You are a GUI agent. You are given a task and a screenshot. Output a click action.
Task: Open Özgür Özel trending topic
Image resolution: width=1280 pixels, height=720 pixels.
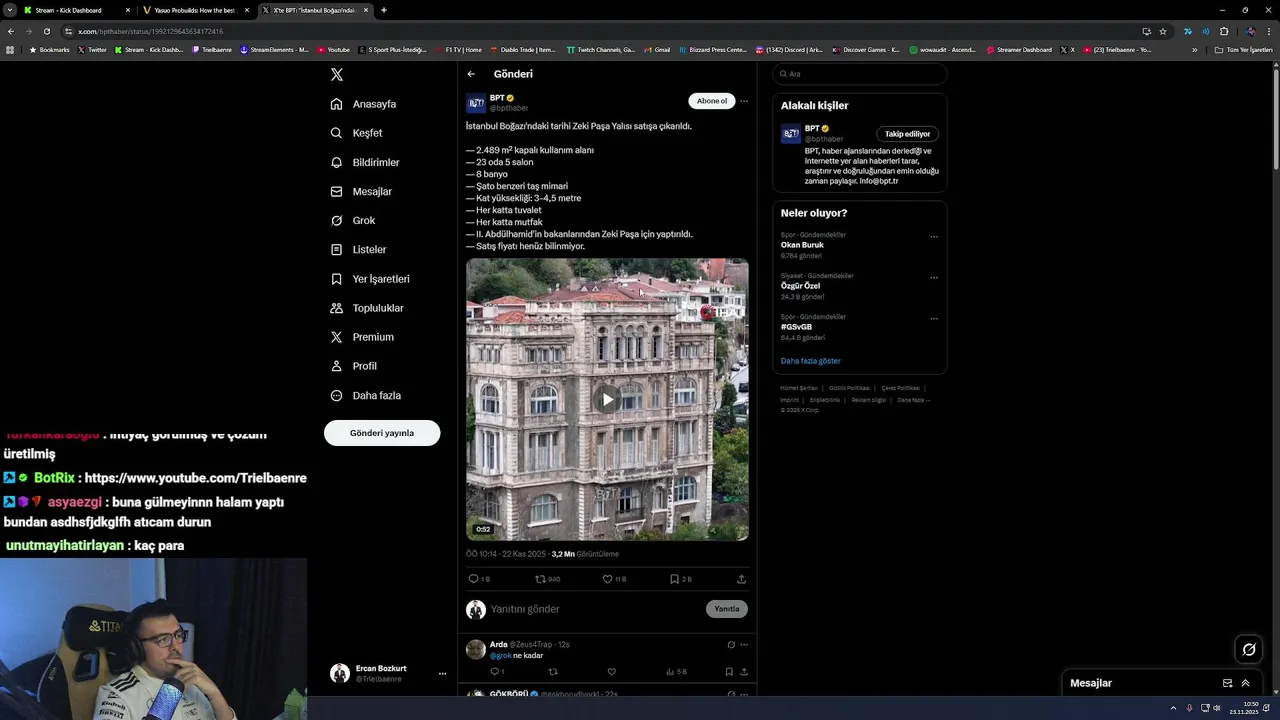click(800, 286)
